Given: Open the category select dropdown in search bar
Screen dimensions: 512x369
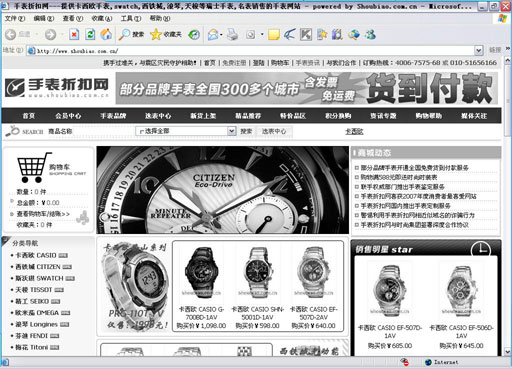Looking at the screenshot, I should [186, 131].
